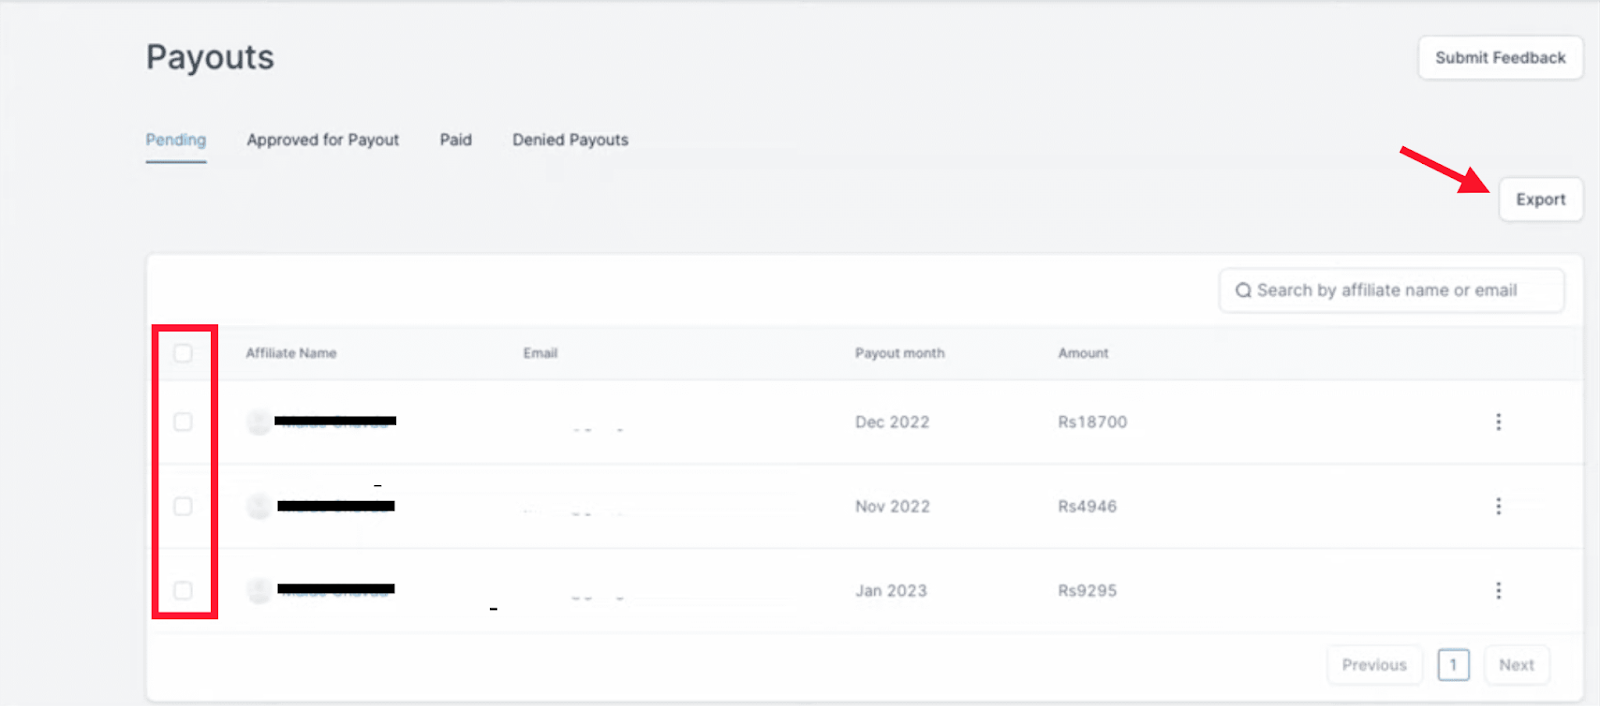Check the Rs4946 payout row checkbox
The image size is (1600, 706).
(183, 506)
